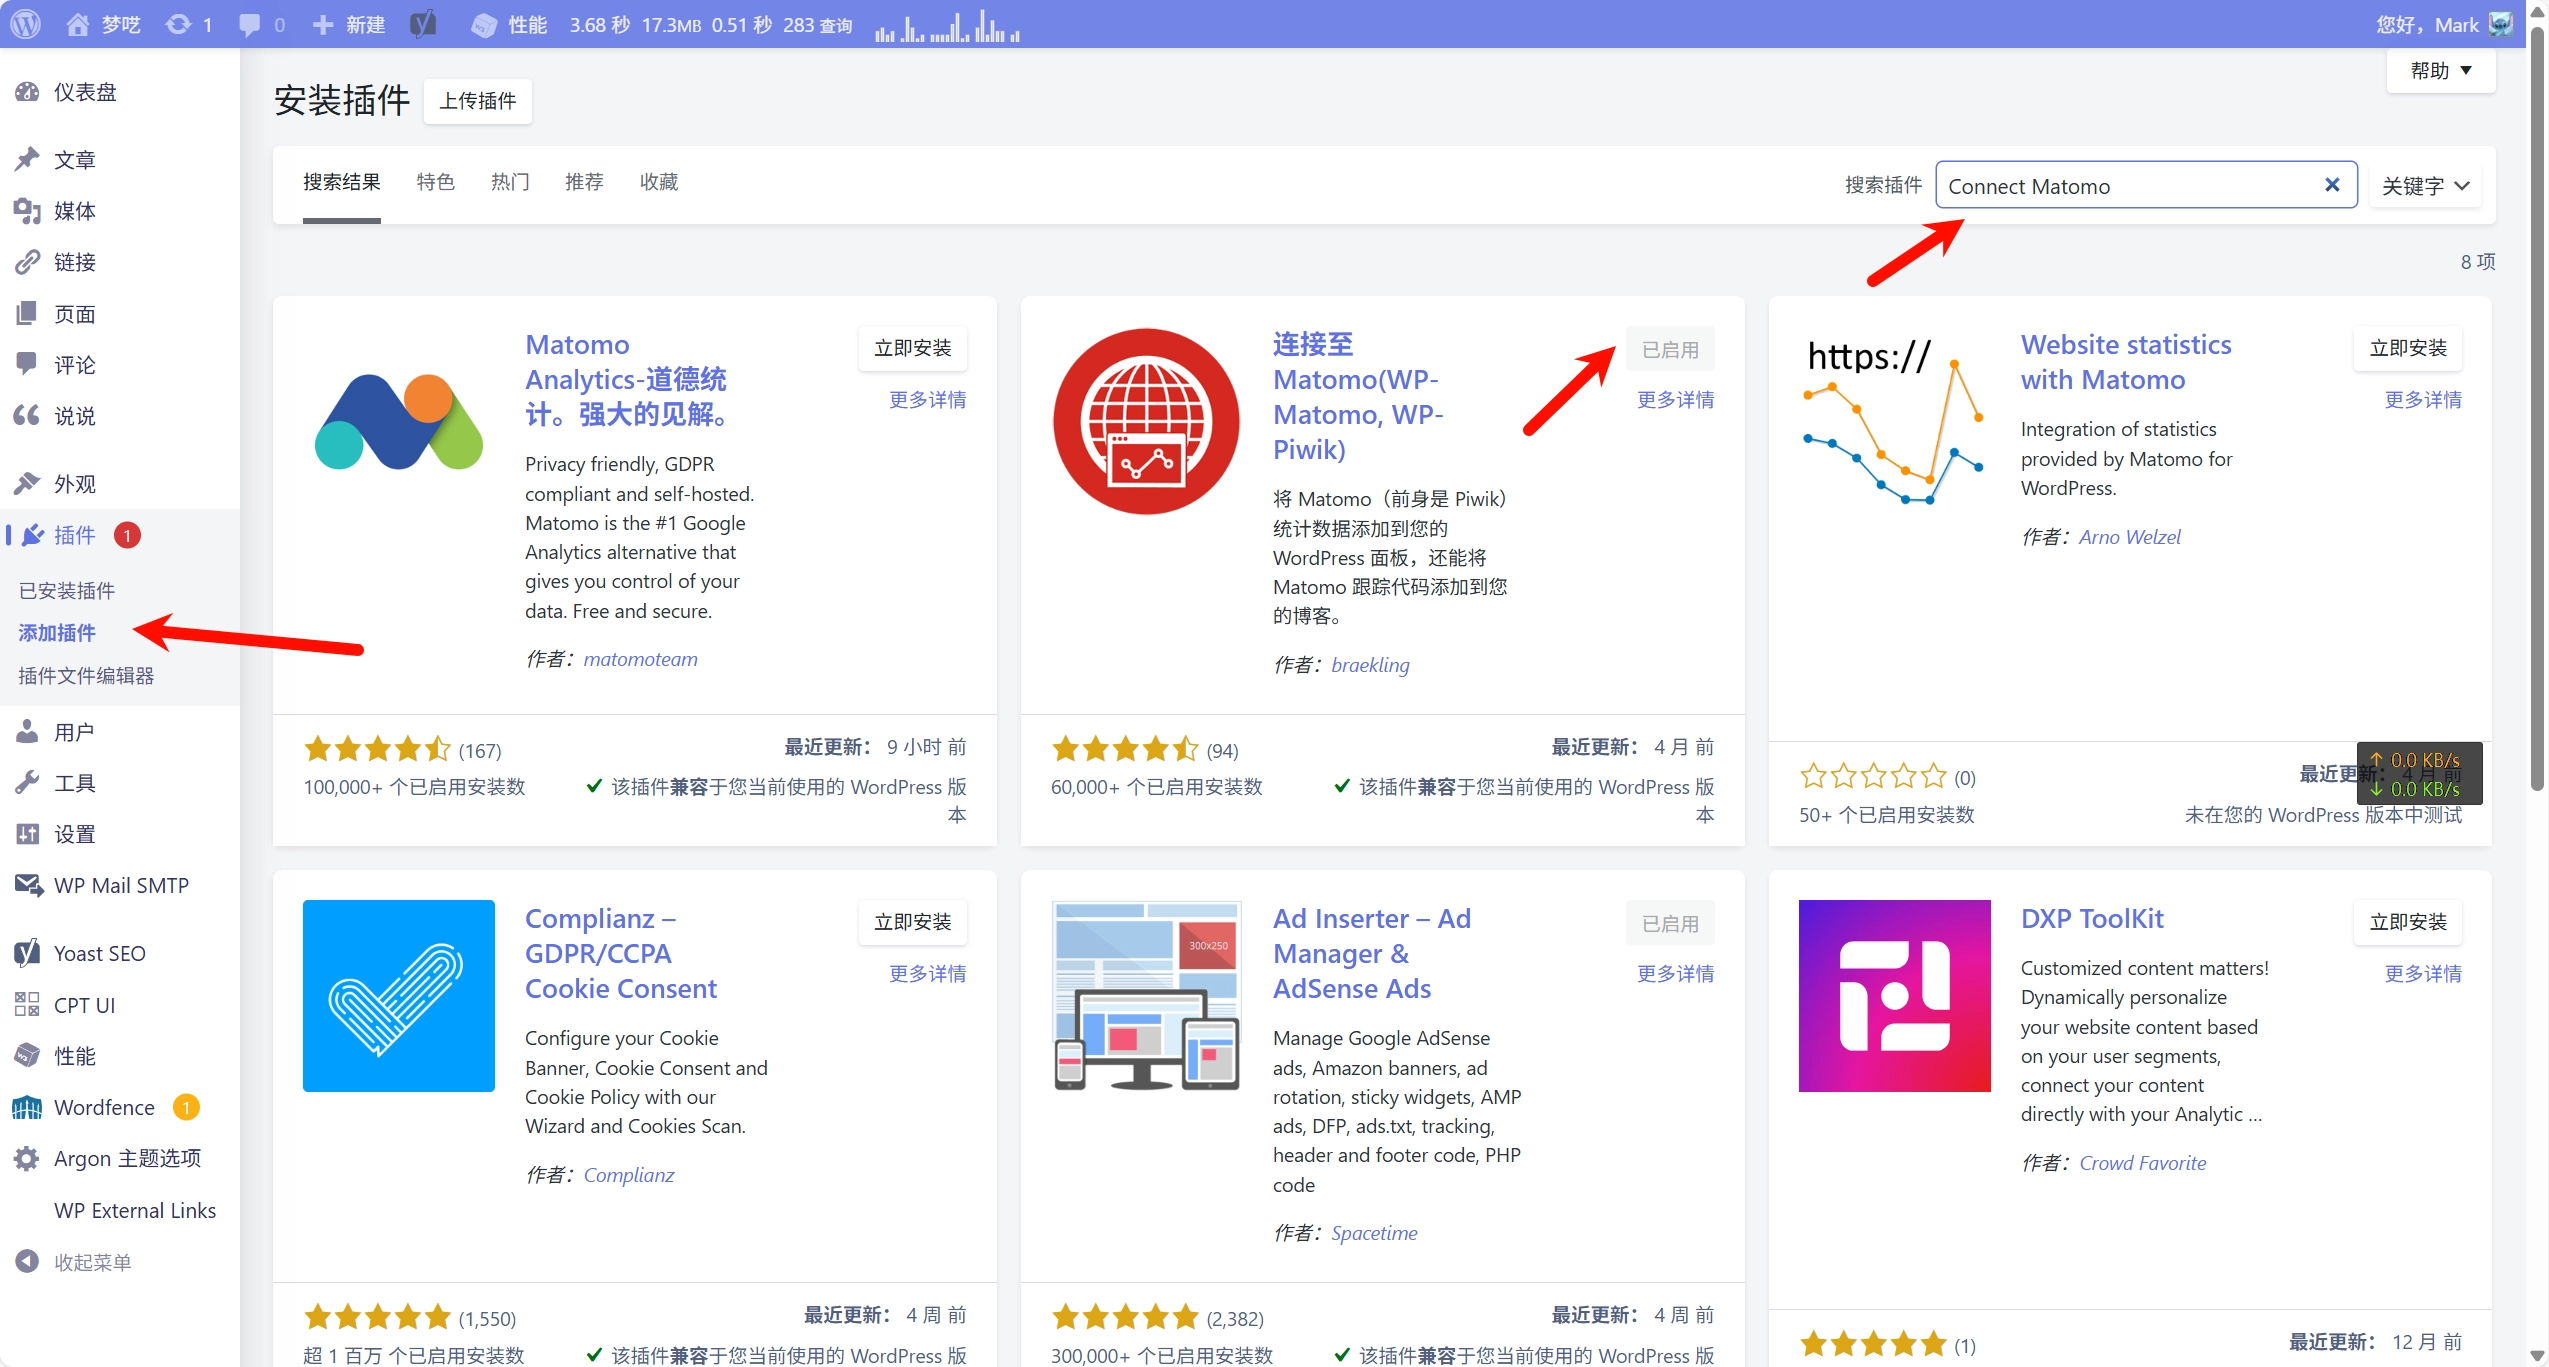Click the DXP ToolKit purple thumbnail

[x=1895, y=996]
